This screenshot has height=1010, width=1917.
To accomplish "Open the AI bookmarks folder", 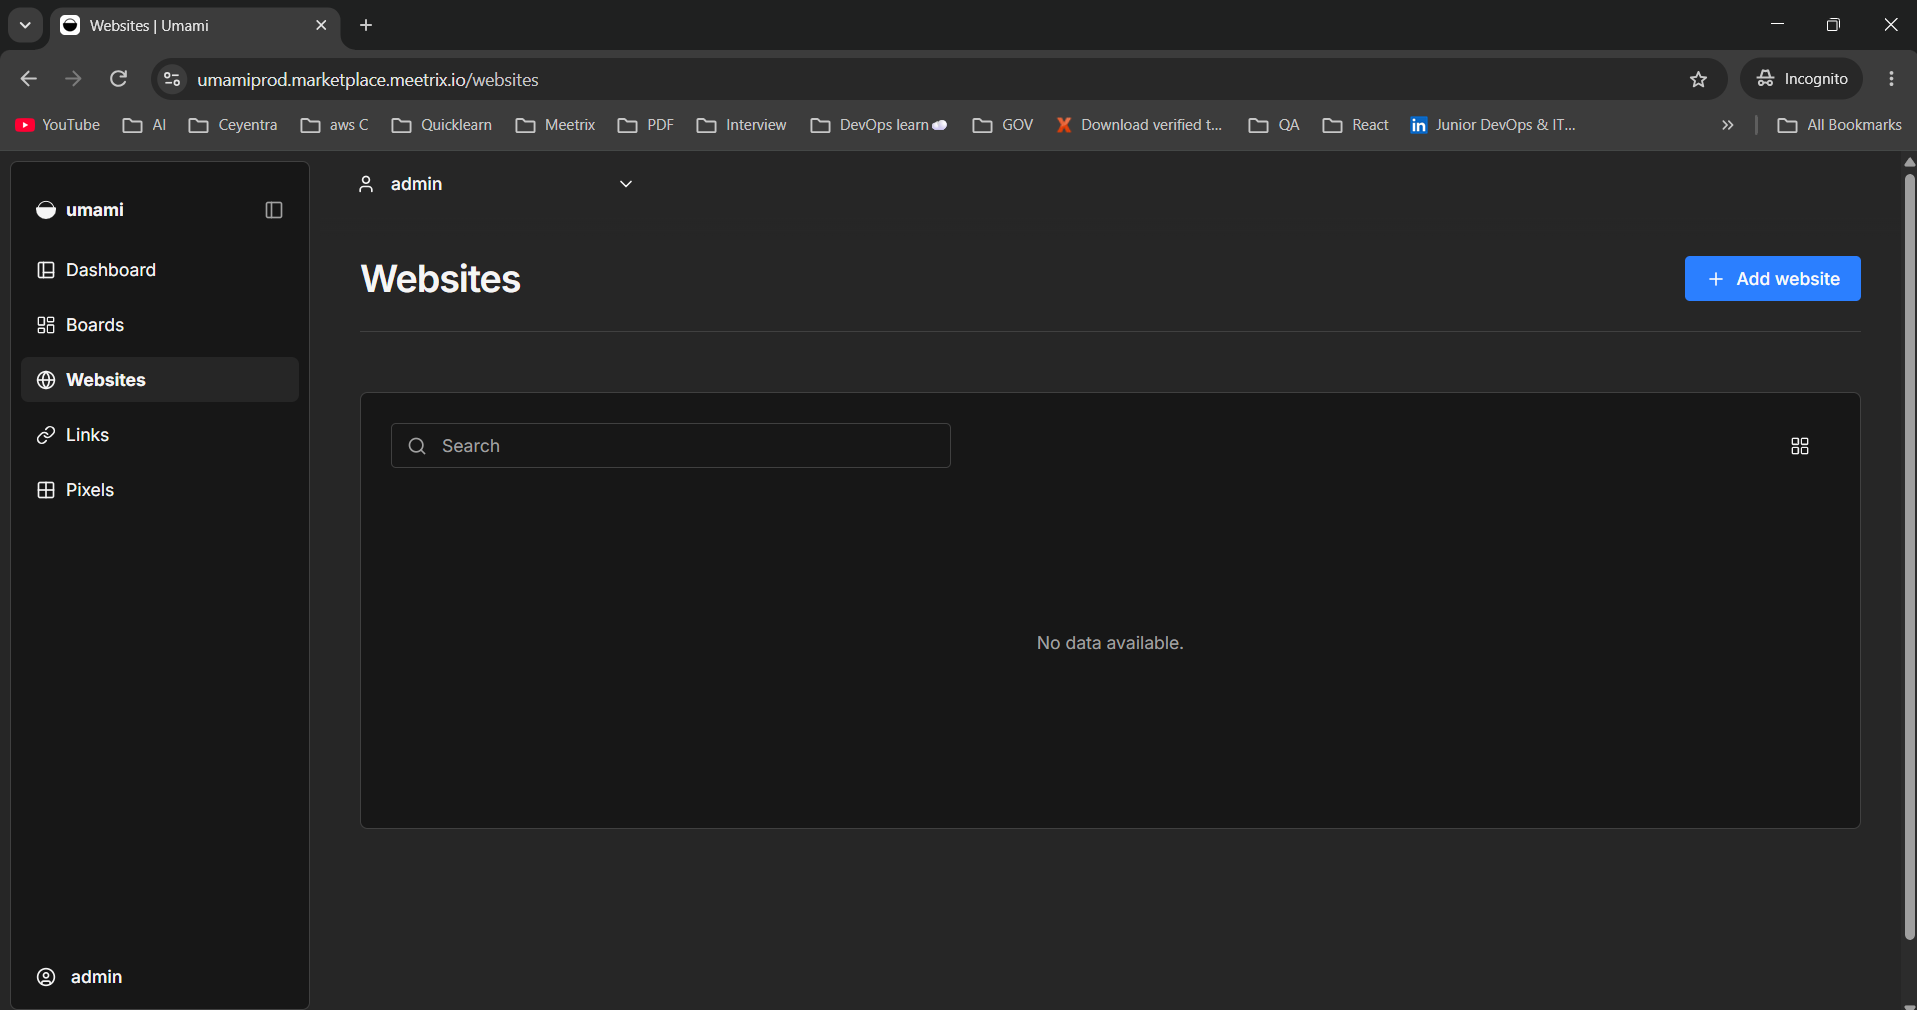I will 144,125.
